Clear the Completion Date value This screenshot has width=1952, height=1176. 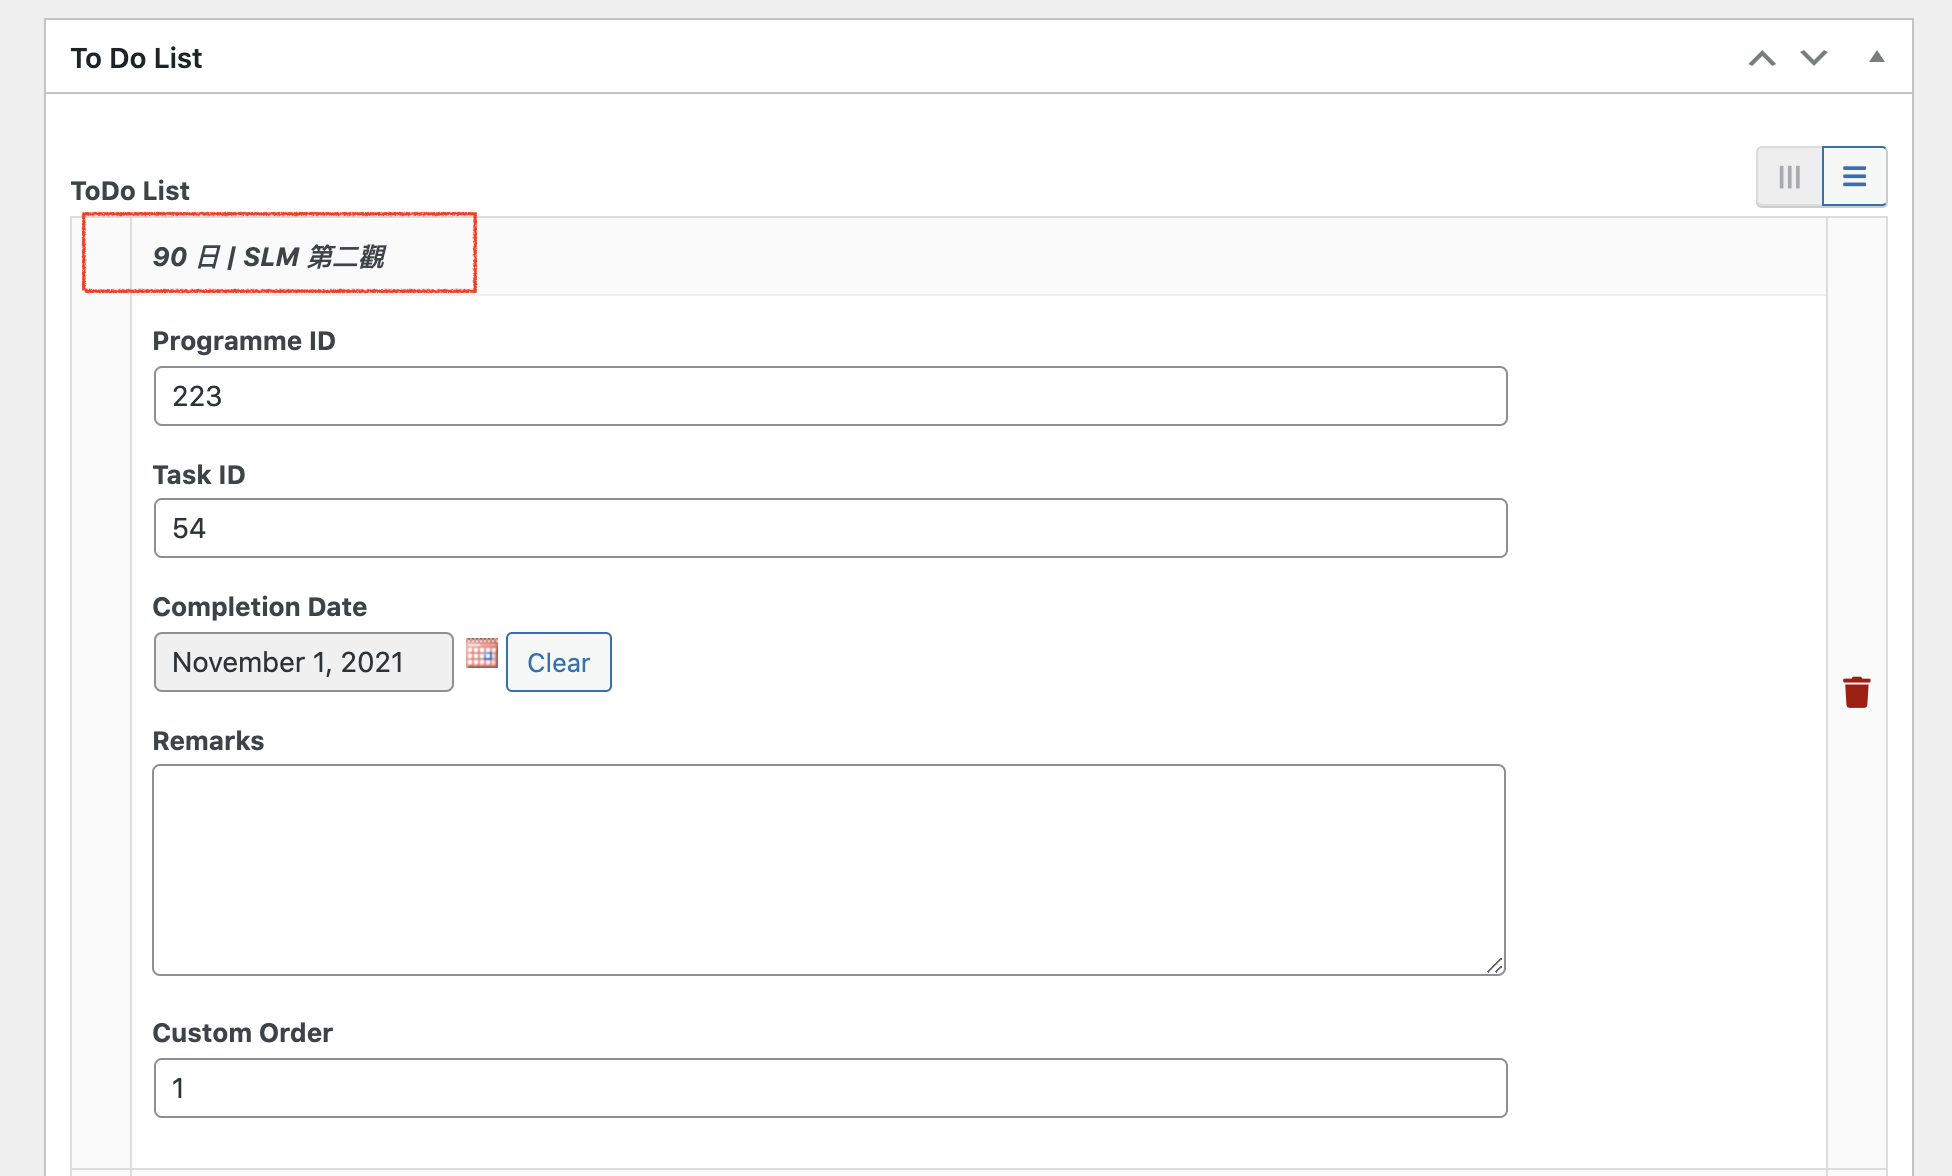pyautogui.click(x=559, y=662)
